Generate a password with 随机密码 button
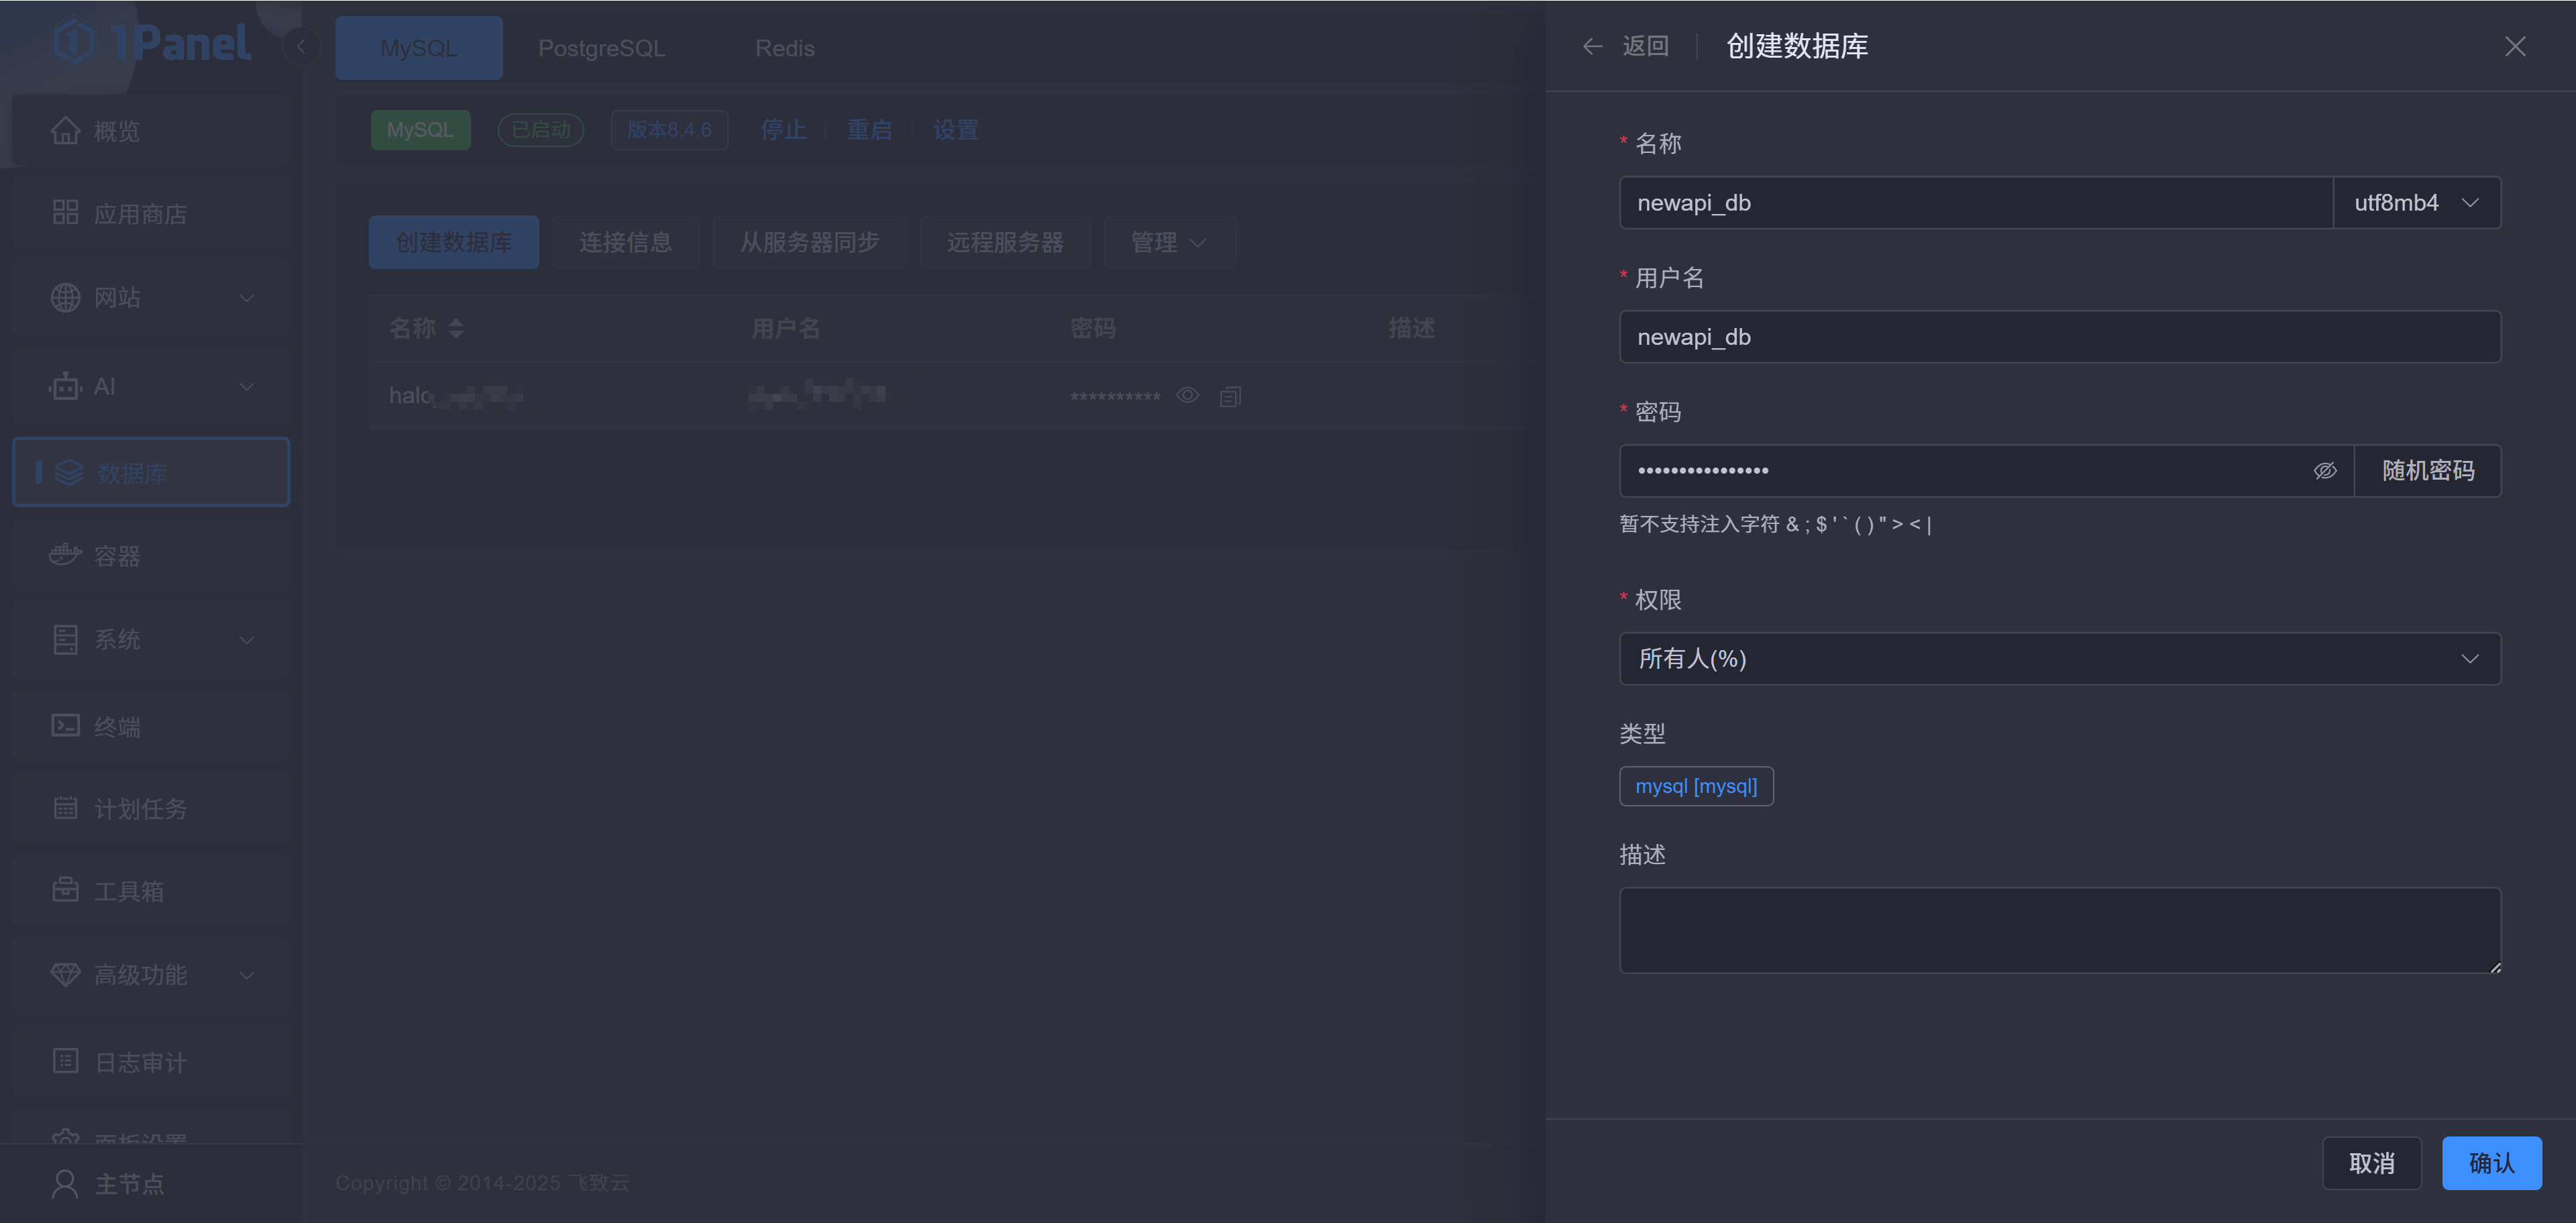 tap(2427, 471)
